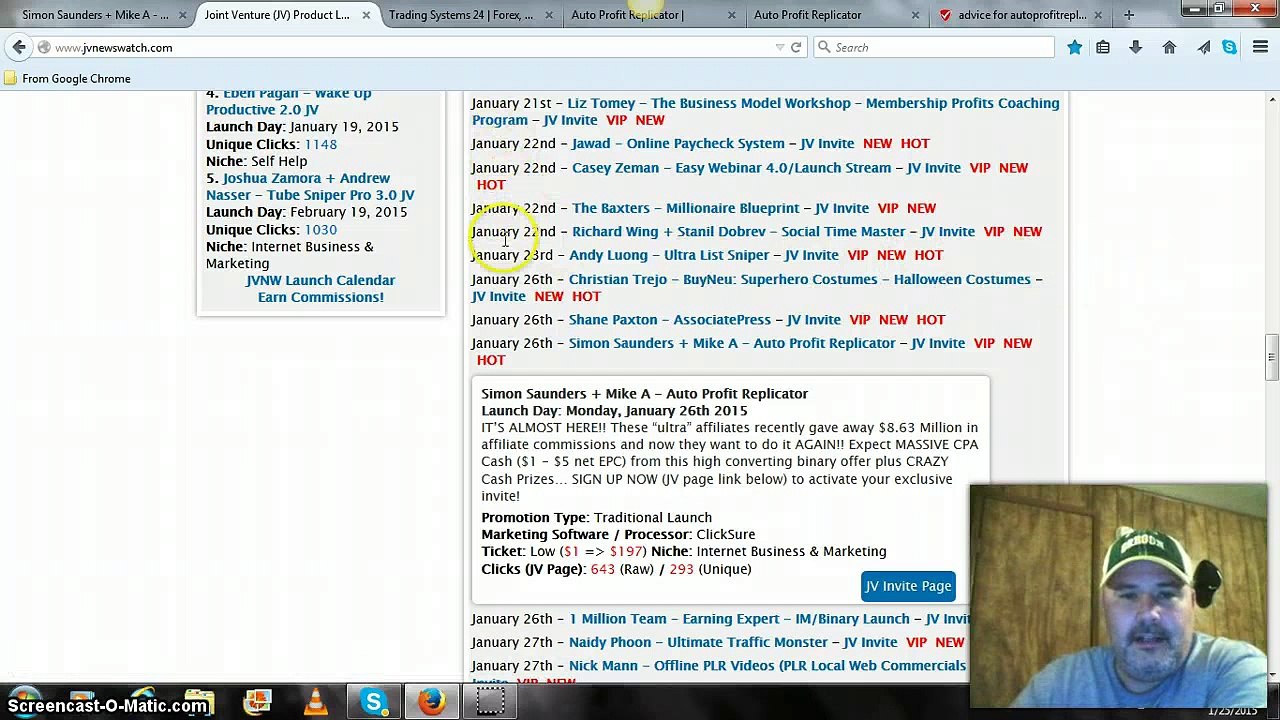Go to the Home page icon
Screen dimensions: 1280x720
[1169, 47]
